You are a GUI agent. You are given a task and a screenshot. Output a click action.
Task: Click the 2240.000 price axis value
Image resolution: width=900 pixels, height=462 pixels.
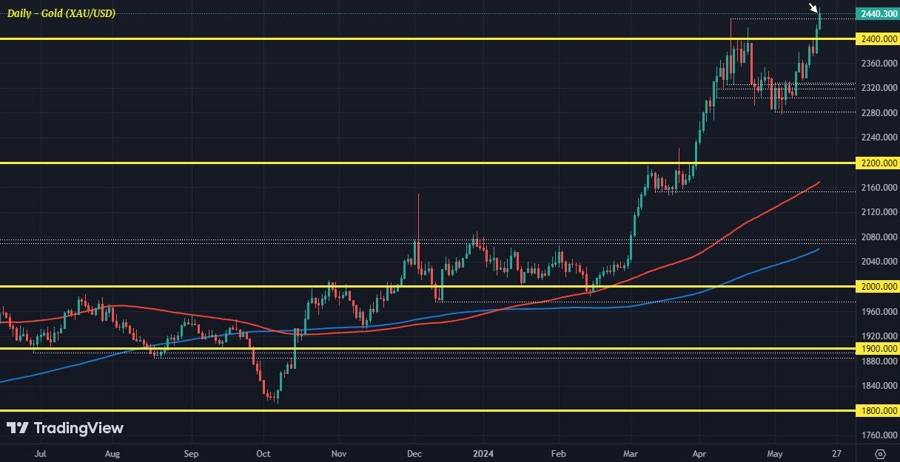[x=878, y=138]
